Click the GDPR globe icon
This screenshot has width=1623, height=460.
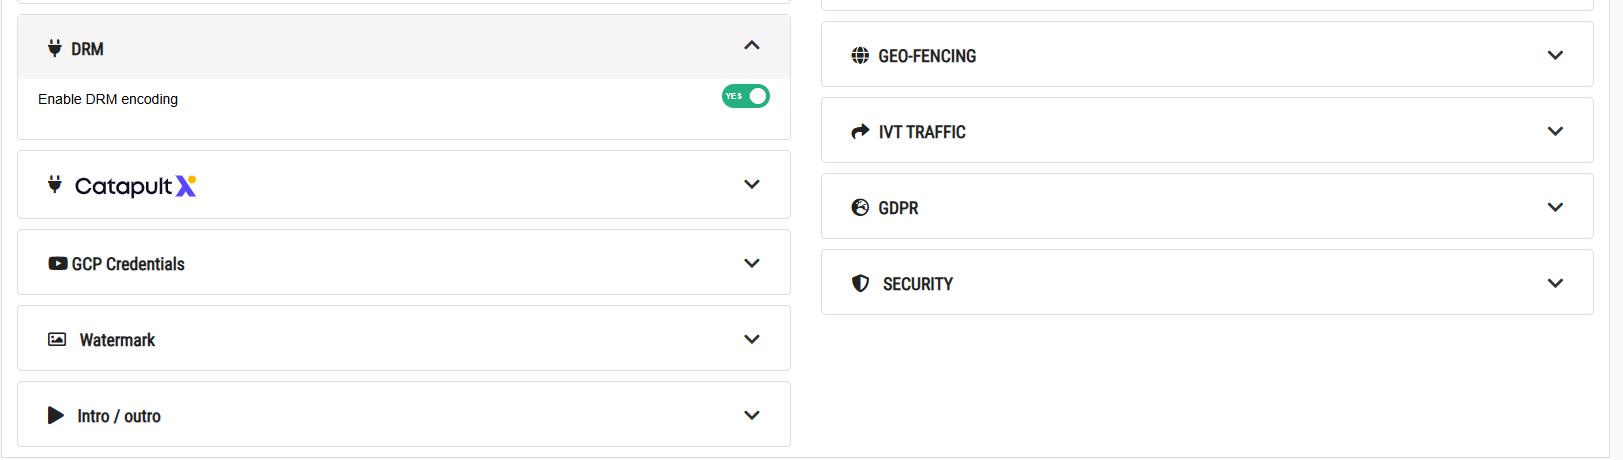tap(860, 207)
